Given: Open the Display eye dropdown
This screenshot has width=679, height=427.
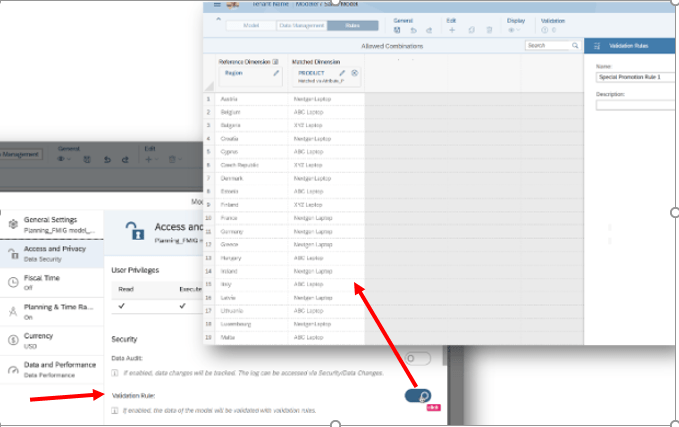Looking at the screenshot, I should (x=512, y=30).
